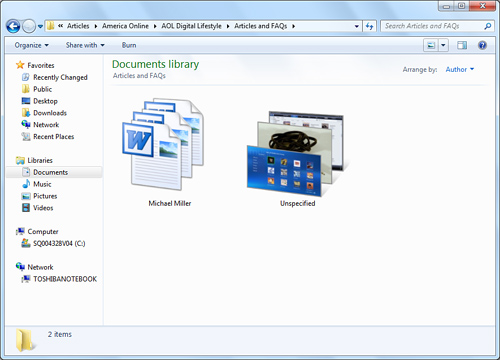Screen dimensions: 500x360
Task: Expand hidden path with double chevron
Action: [x=60, y=26]
